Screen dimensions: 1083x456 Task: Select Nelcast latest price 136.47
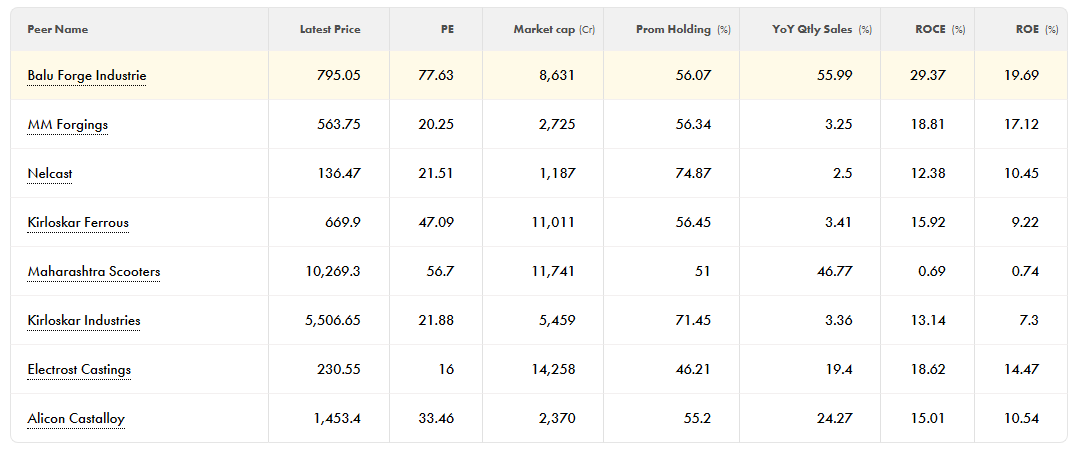339,173
